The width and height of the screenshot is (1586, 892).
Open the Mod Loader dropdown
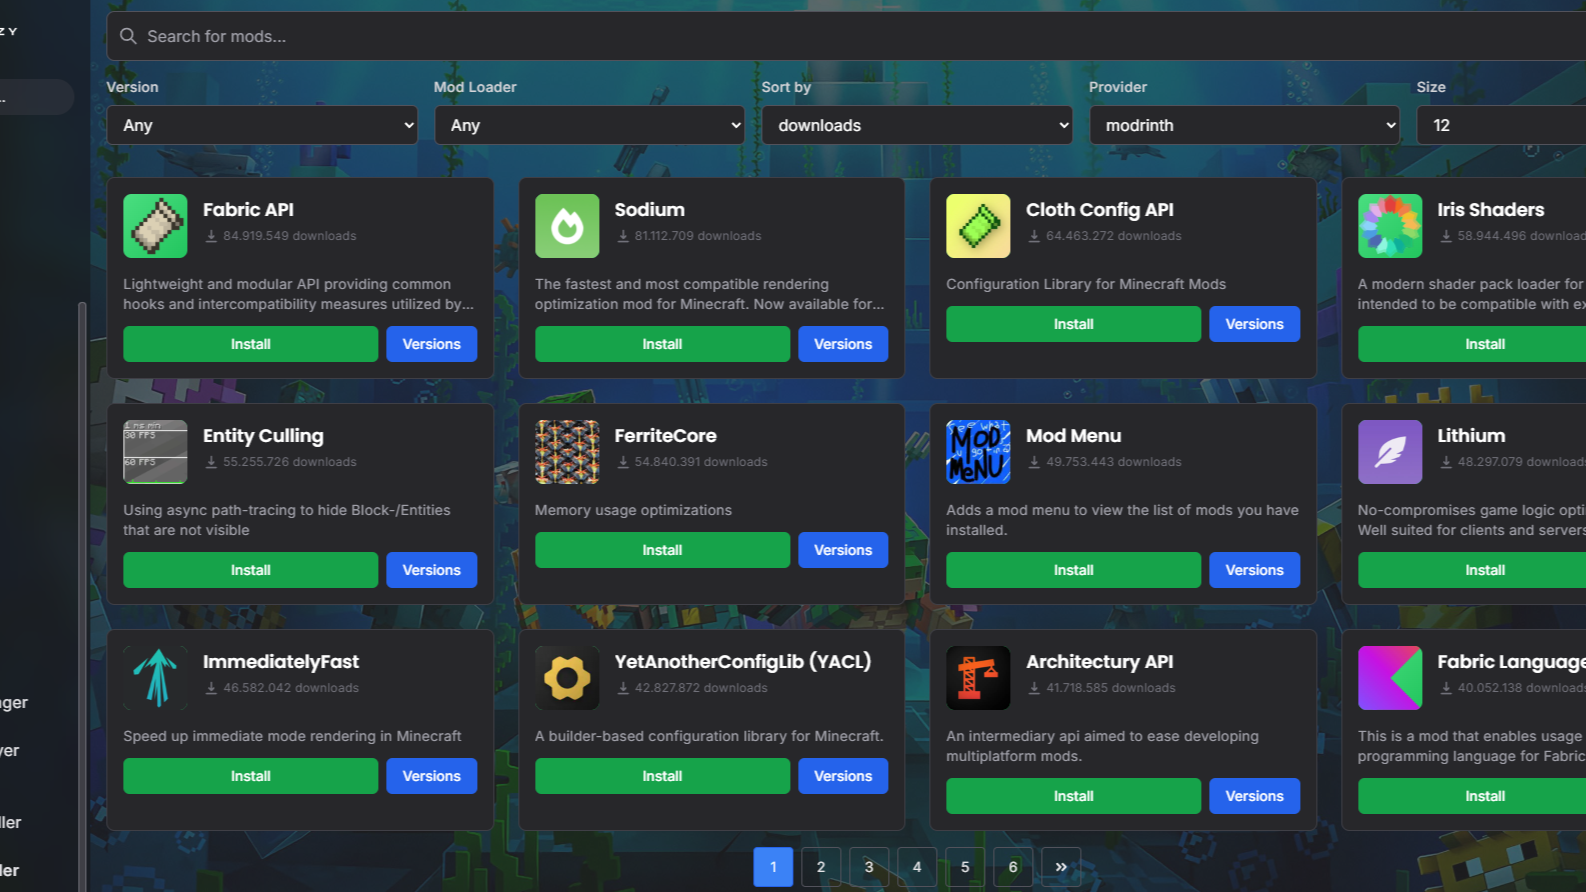coord(589,125)
